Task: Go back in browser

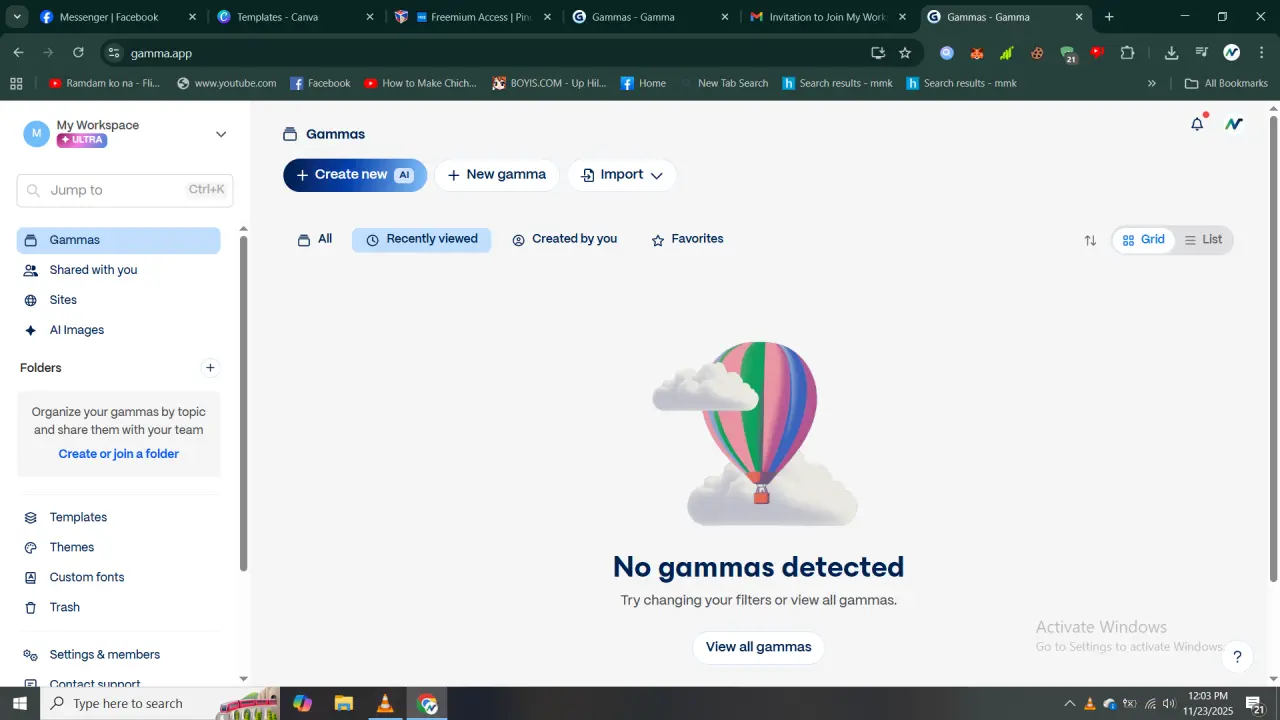Action: click(x=18, y=53)
